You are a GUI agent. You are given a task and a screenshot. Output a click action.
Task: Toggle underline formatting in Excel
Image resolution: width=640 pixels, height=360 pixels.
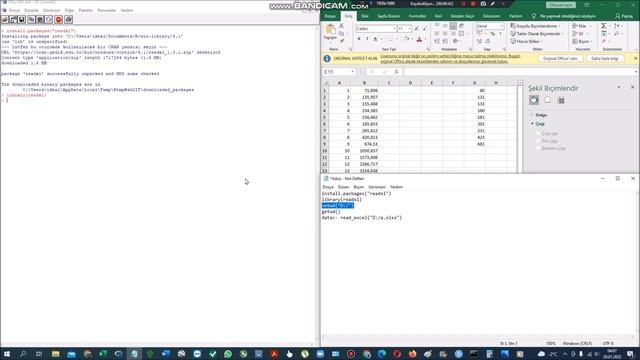coord(375,39)
